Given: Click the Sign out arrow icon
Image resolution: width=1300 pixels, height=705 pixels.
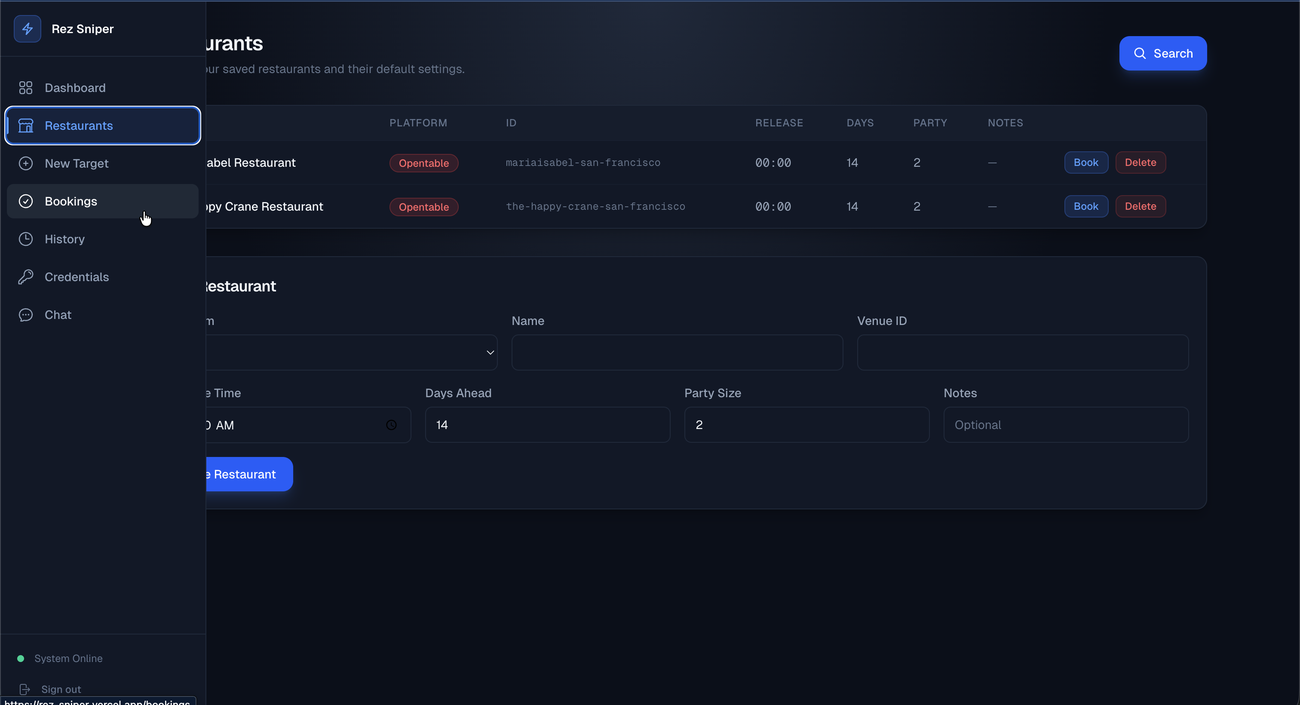Looking at the screenshot, I should click(25, 689).
